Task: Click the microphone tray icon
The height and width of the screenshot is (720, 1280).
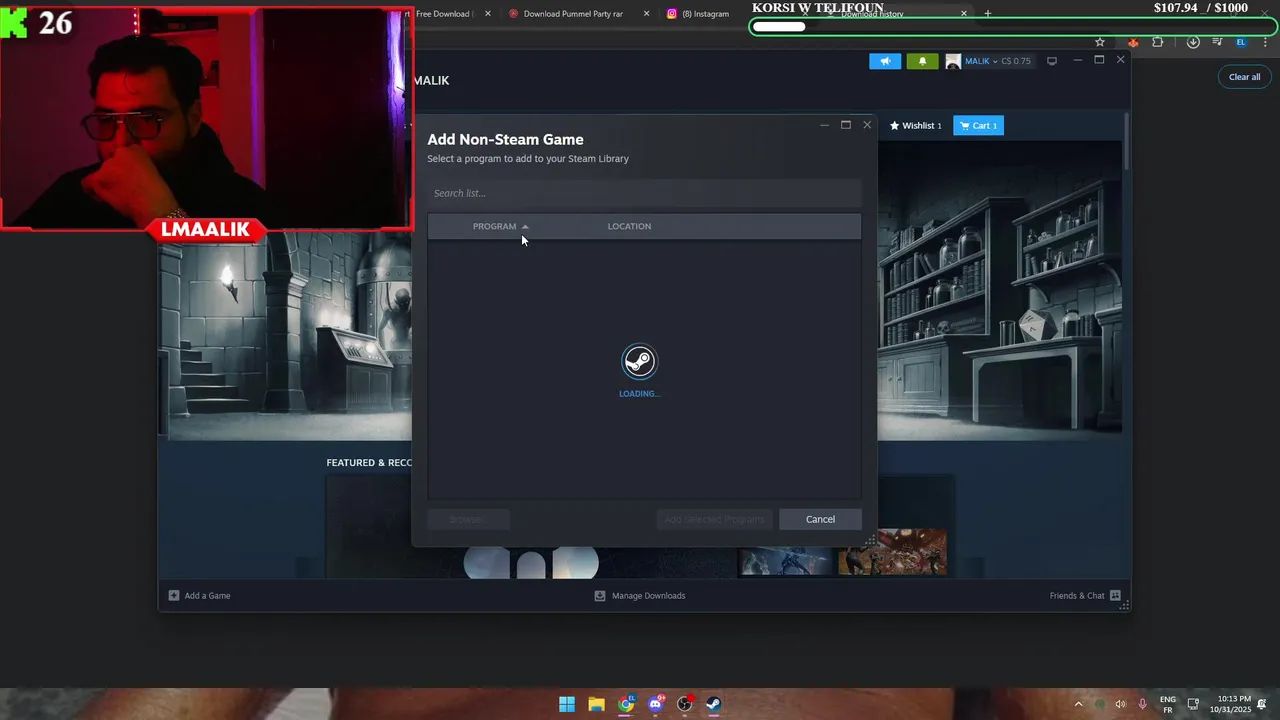Action: point(1142,704)
